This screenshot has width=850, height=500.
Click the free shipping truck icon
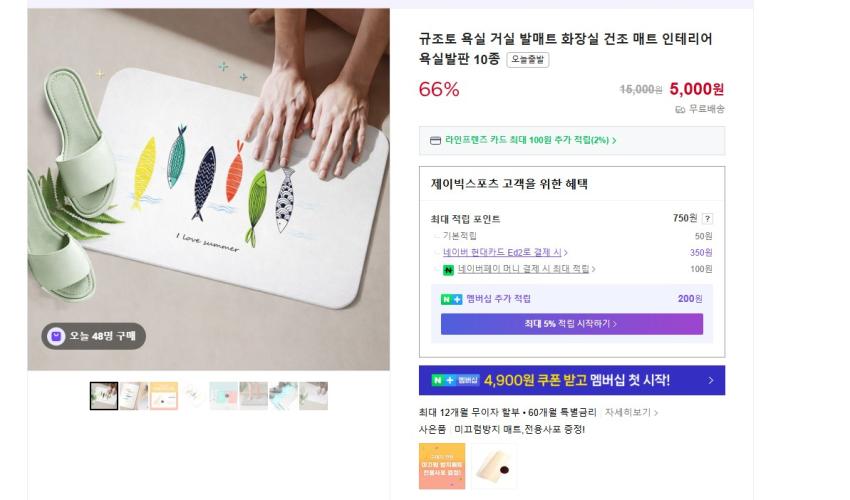pyautogui.click(x=680, y=109)
